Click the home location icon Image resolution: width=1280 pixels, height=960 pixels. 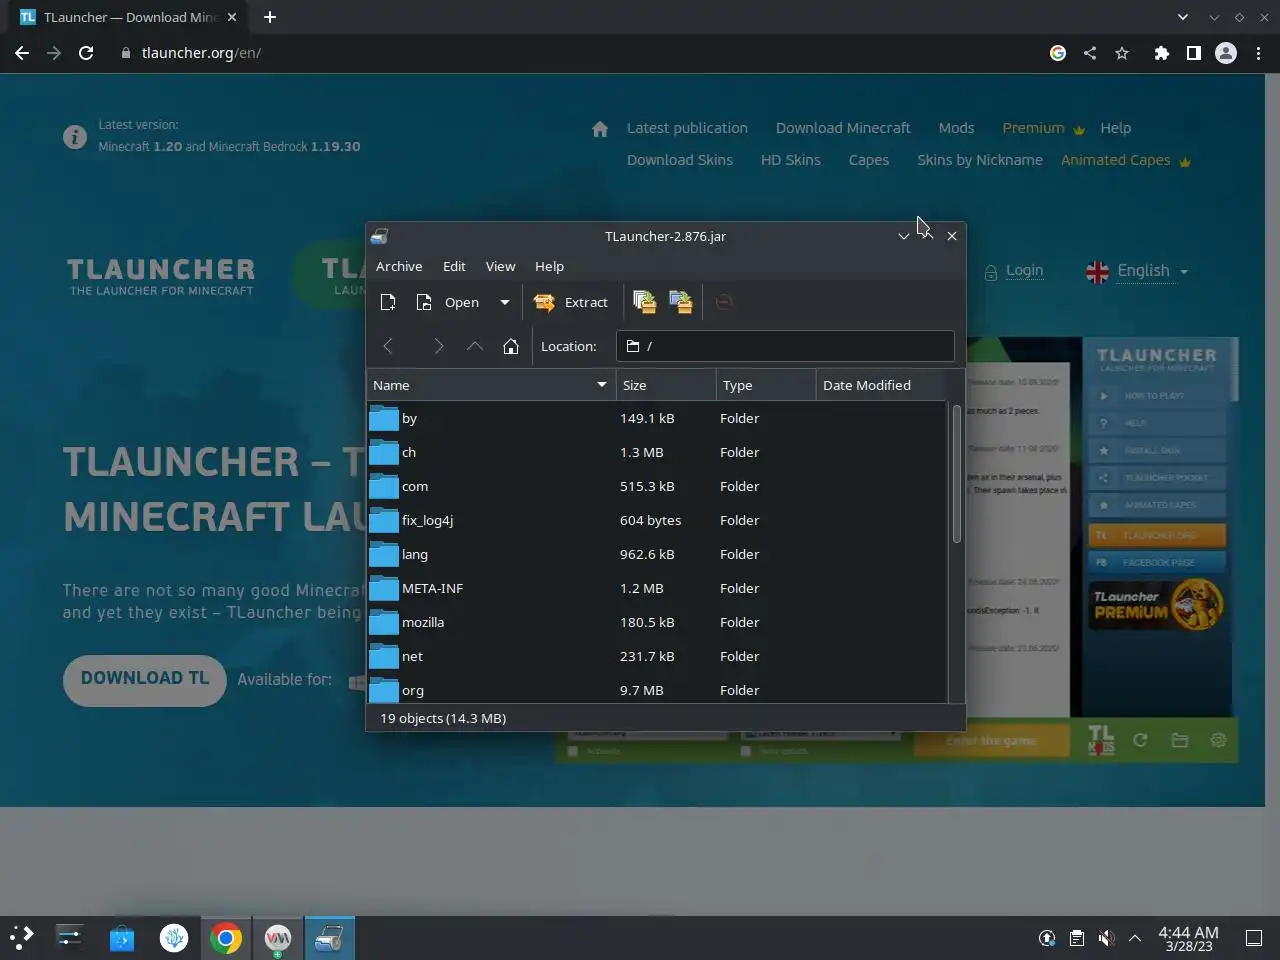511,346
